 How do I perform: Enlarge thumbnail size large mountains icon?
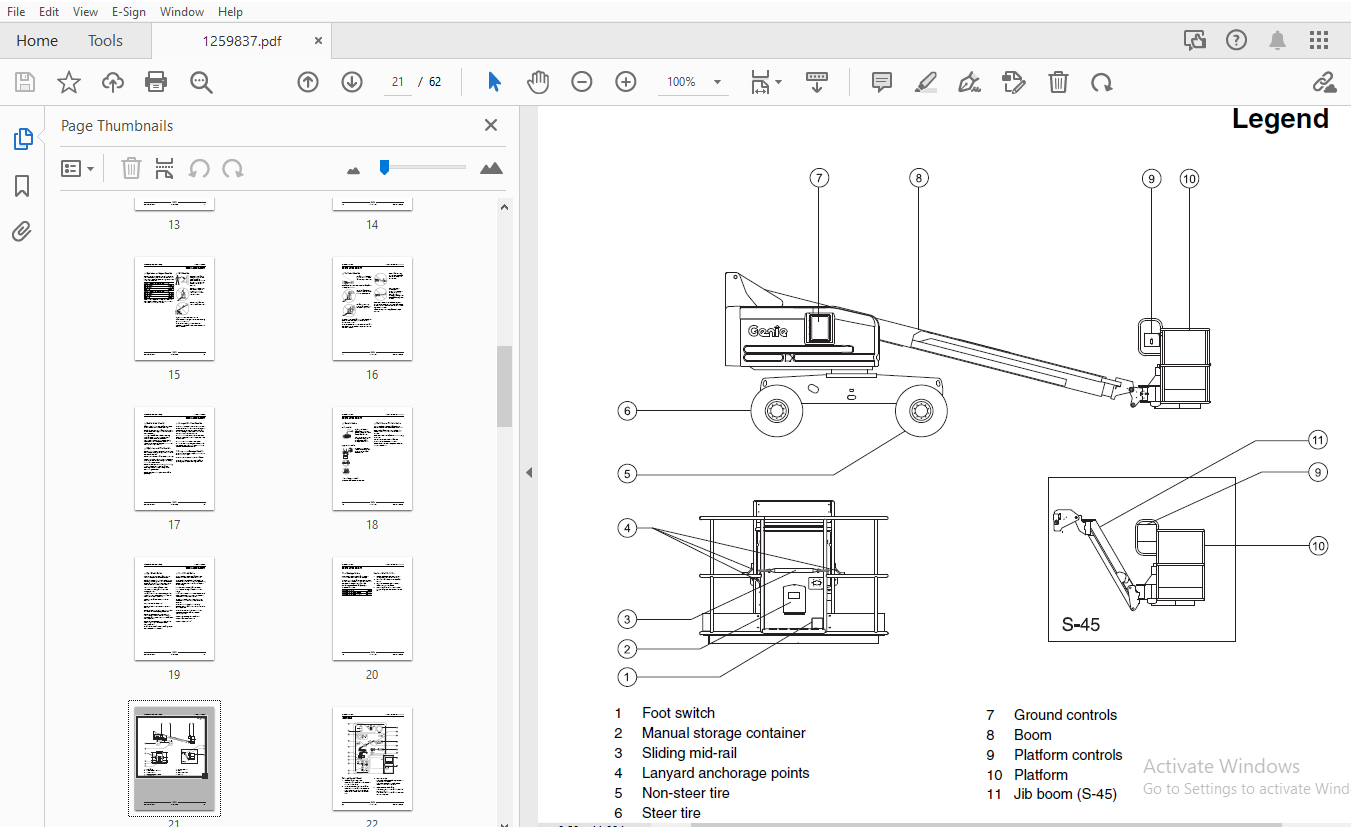491,168
